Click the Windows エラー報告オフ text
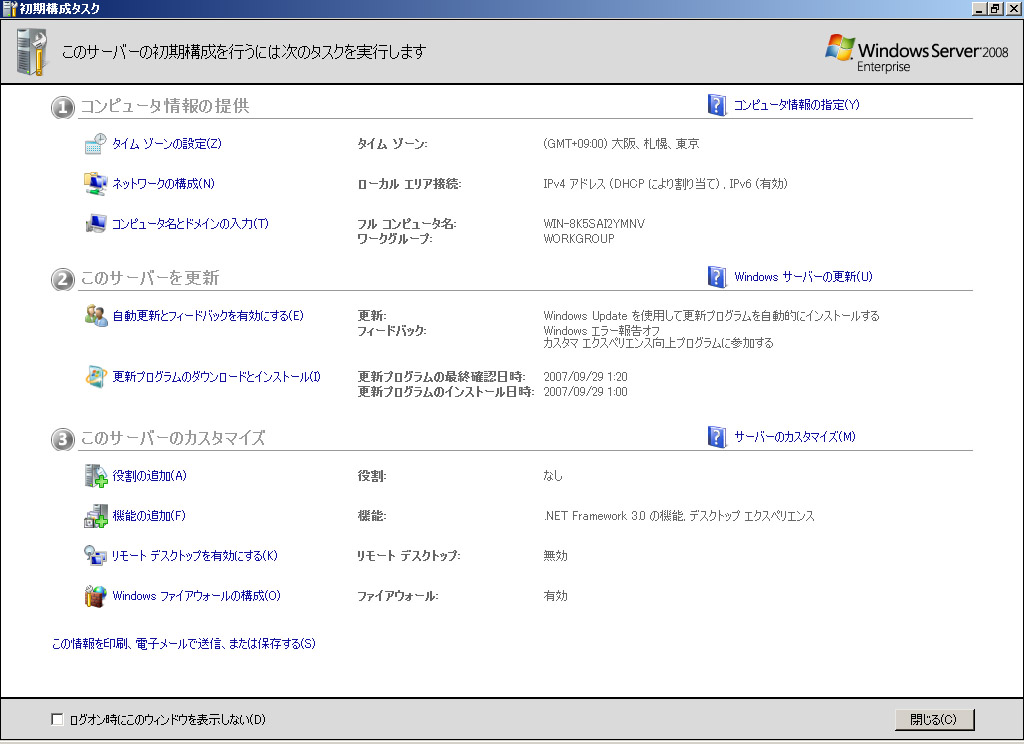The height and width of the screenshot is (744, 1024). [x=601, y=331]
